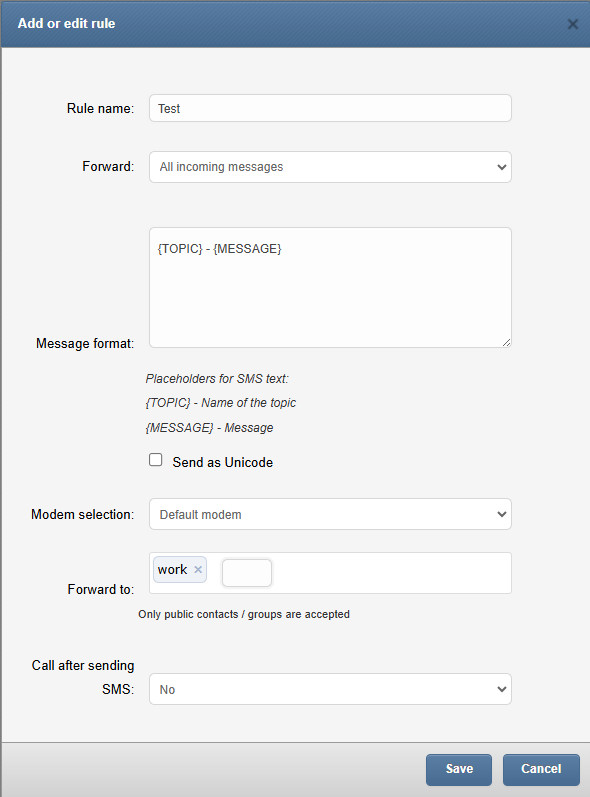Click the Message format textarea resize grip

[506, 343]
